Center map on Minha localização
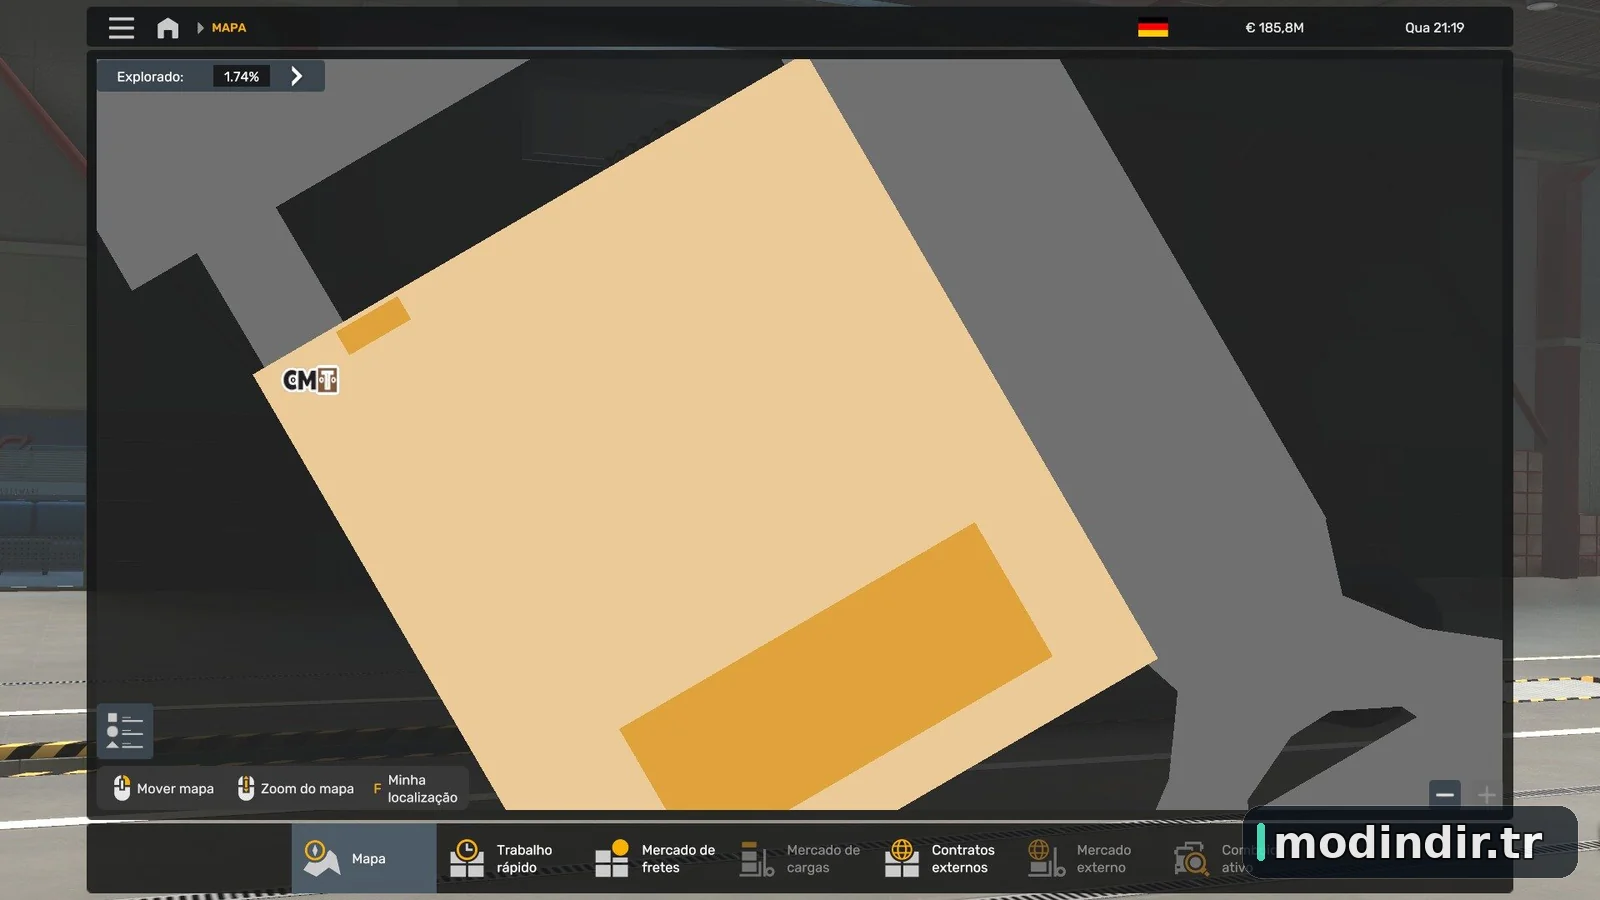Image resolution: width=1600 pixels, height=900 pixels. [x=415, y=788]
